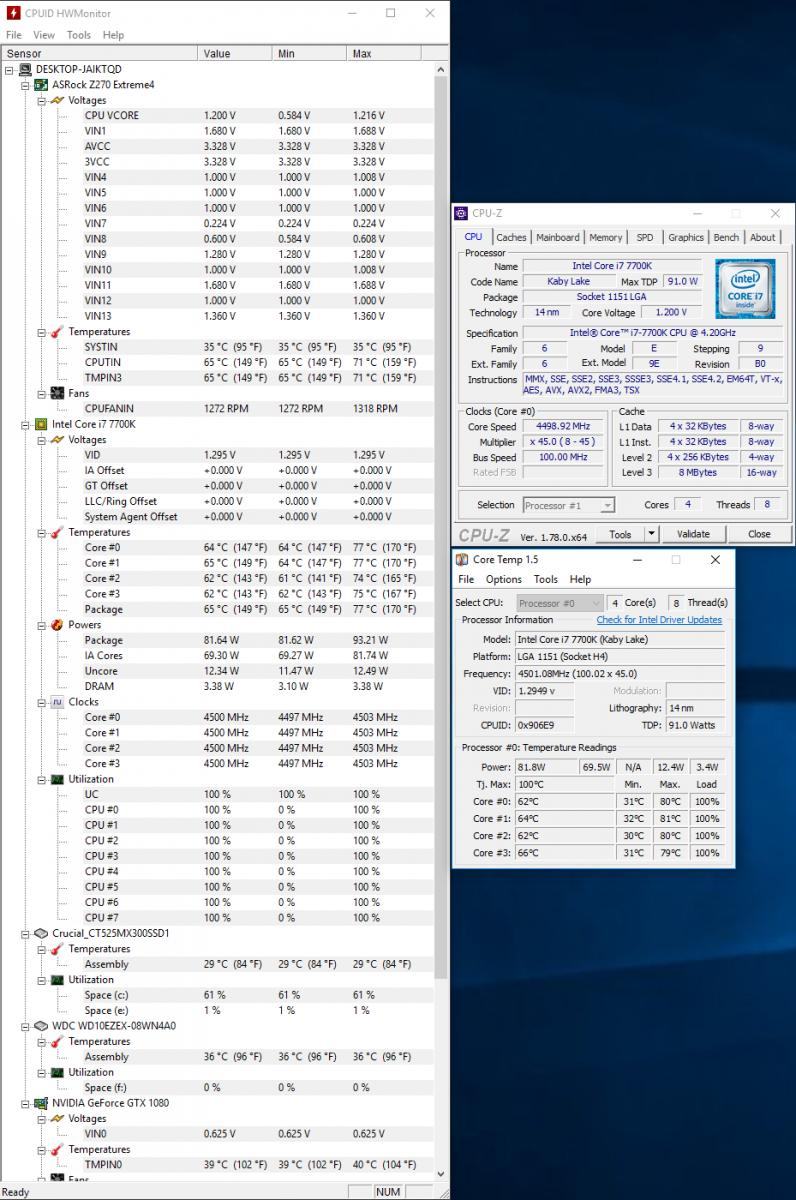
Task: Collapse the CPU Utilization section
Action: tap(41, 779)
